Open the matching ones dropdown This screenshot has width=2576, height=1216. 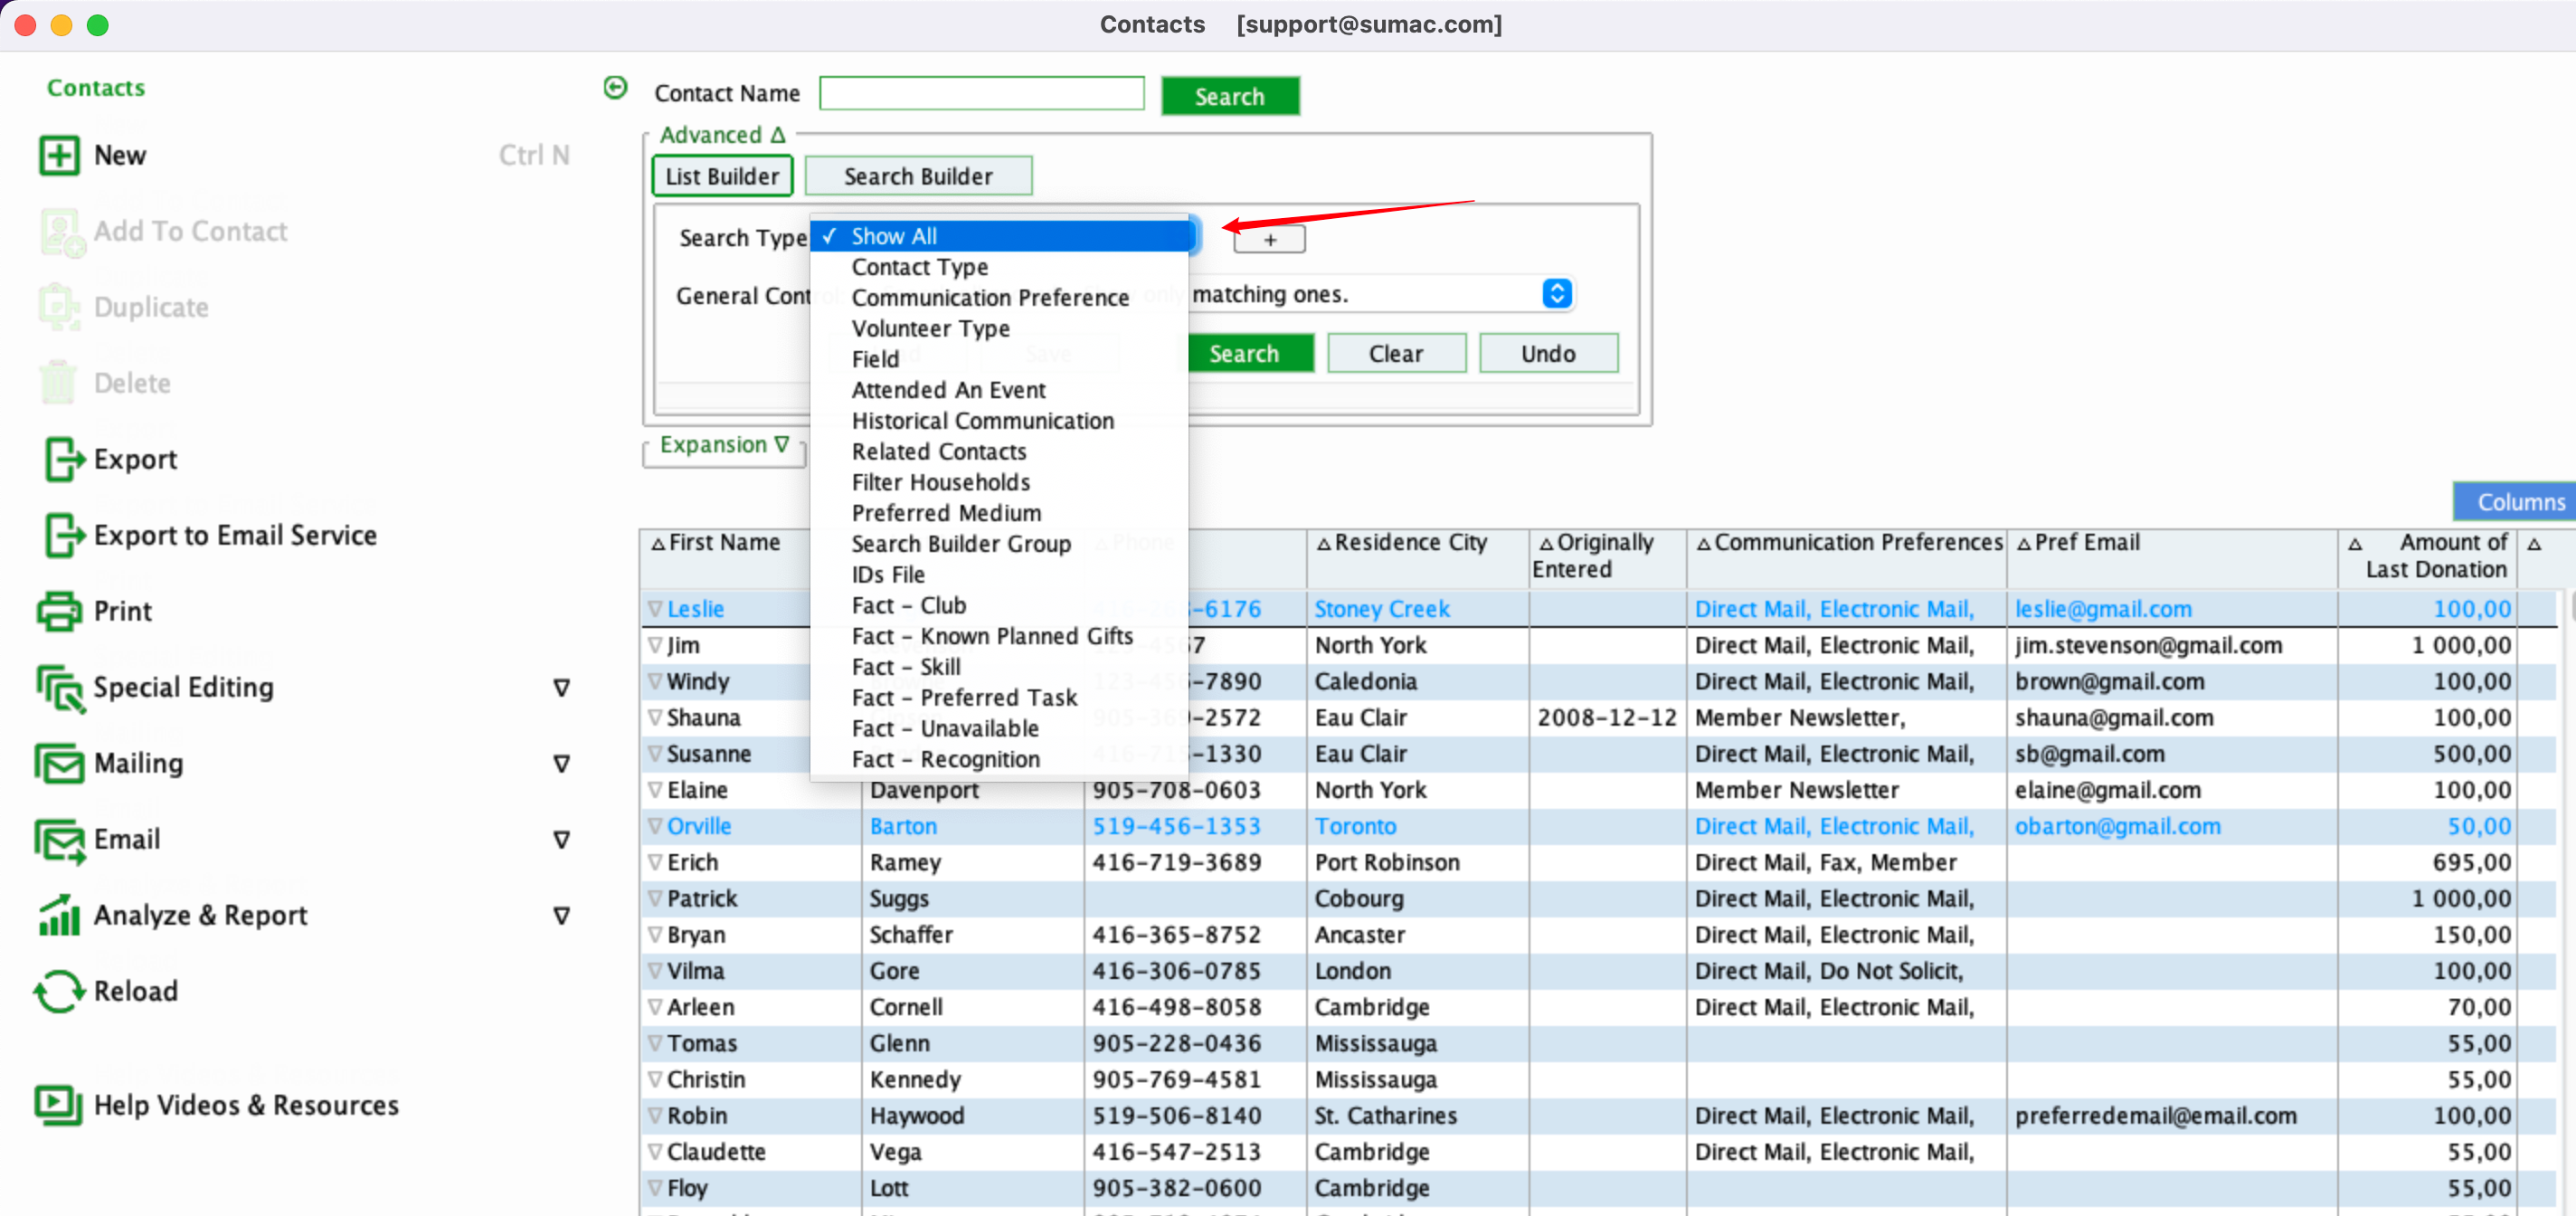(x=1556, y=294)
